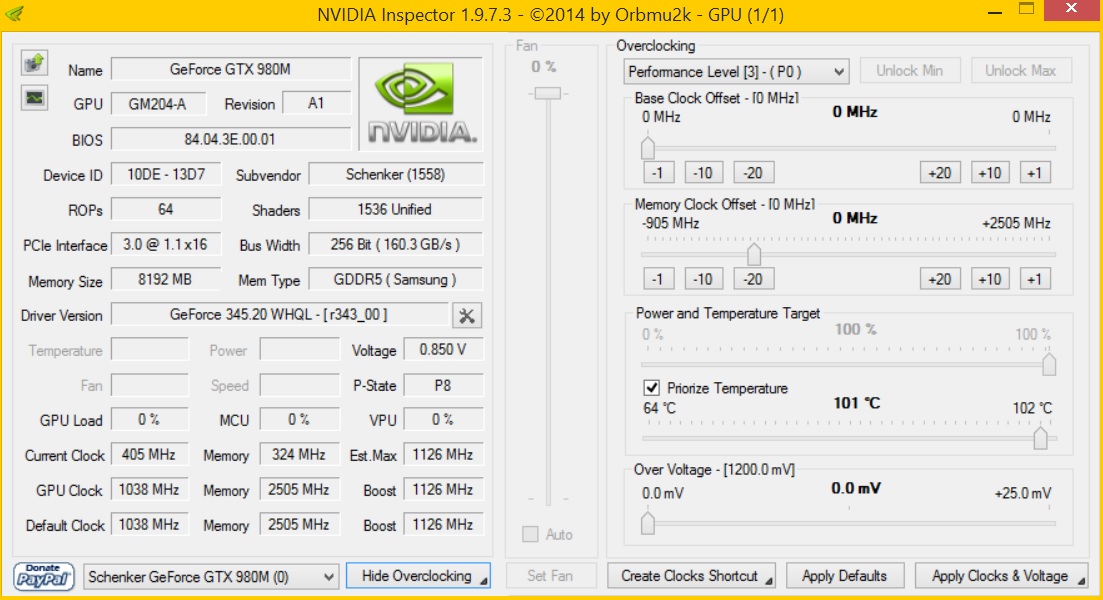
Task: Click Create Clocks Shortcut
Action: click(691, 576)
